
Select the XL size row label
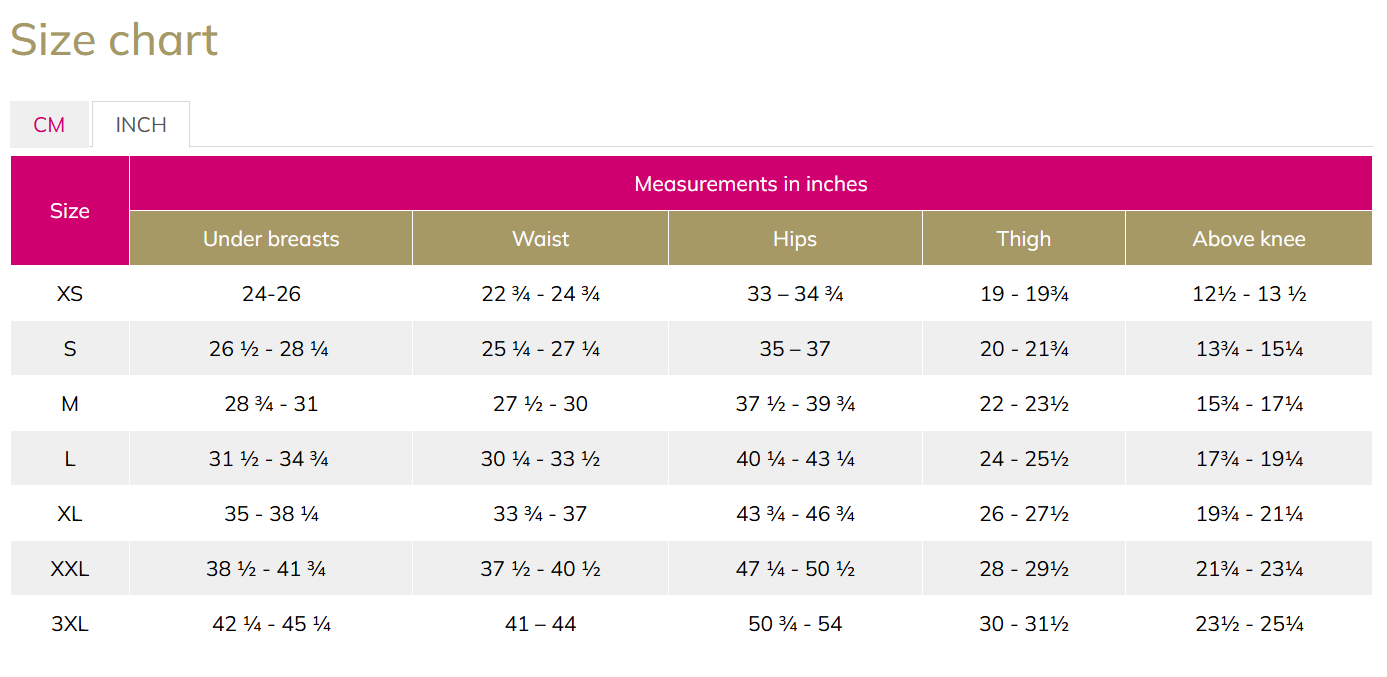pos(70,514)
